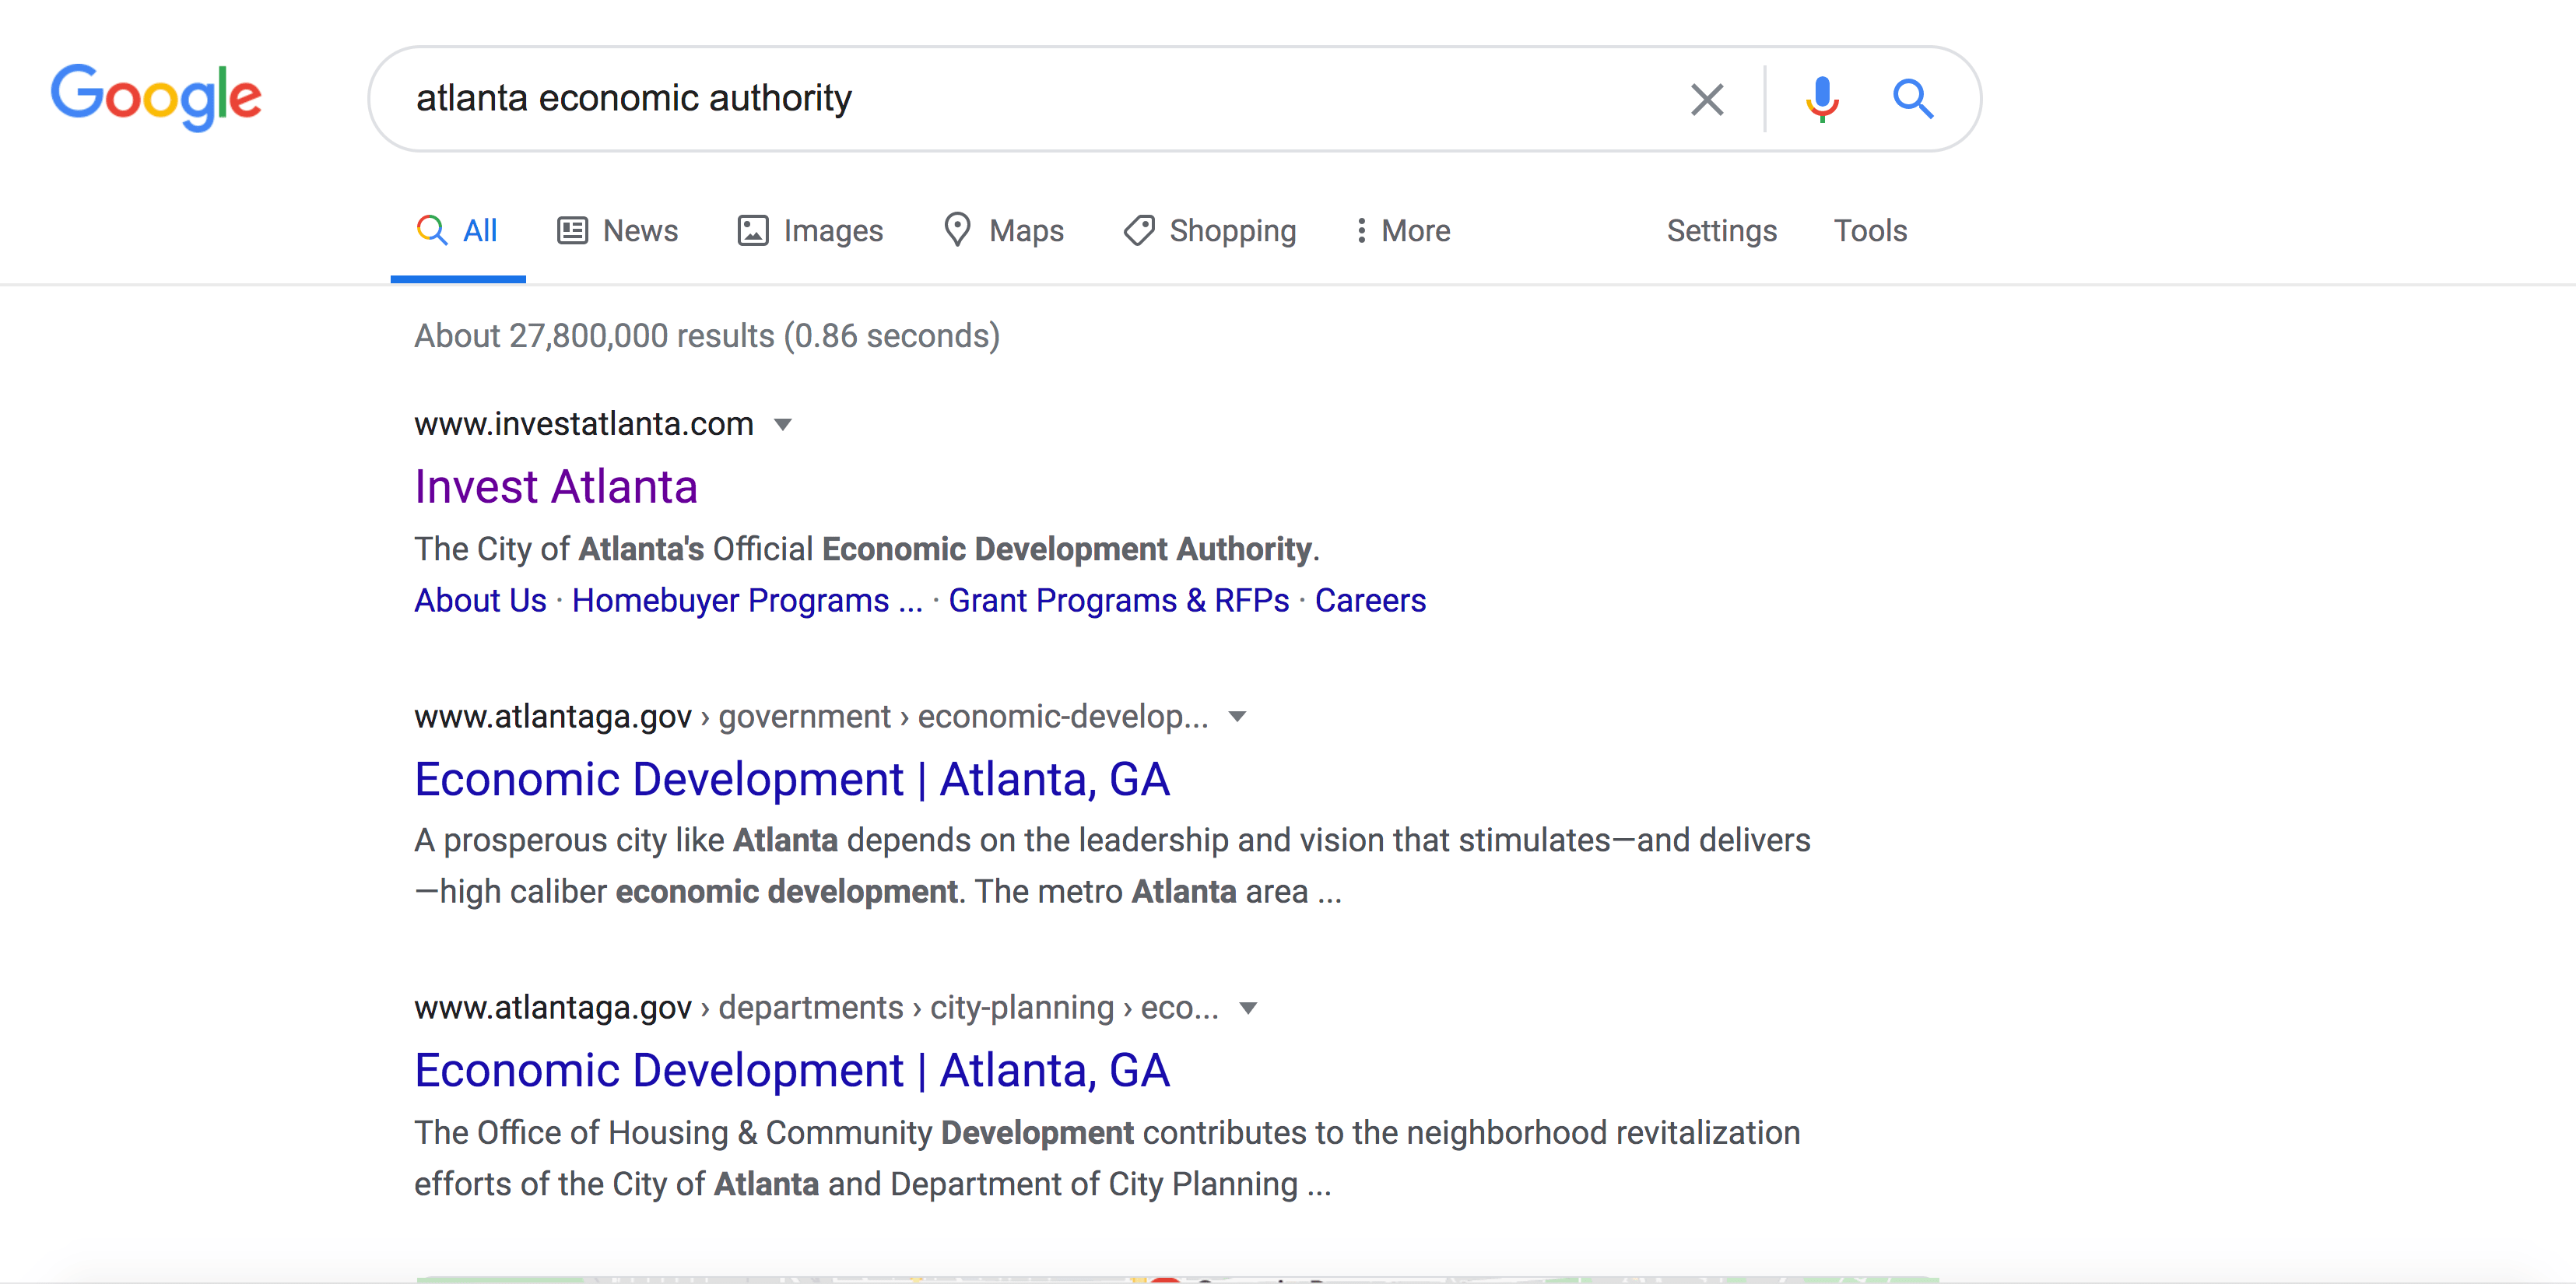Open the Grant Programs & RFPs sitelink
Image resolution: width=2576 pixels, height=1284 pixels.
click(1118, 600)
